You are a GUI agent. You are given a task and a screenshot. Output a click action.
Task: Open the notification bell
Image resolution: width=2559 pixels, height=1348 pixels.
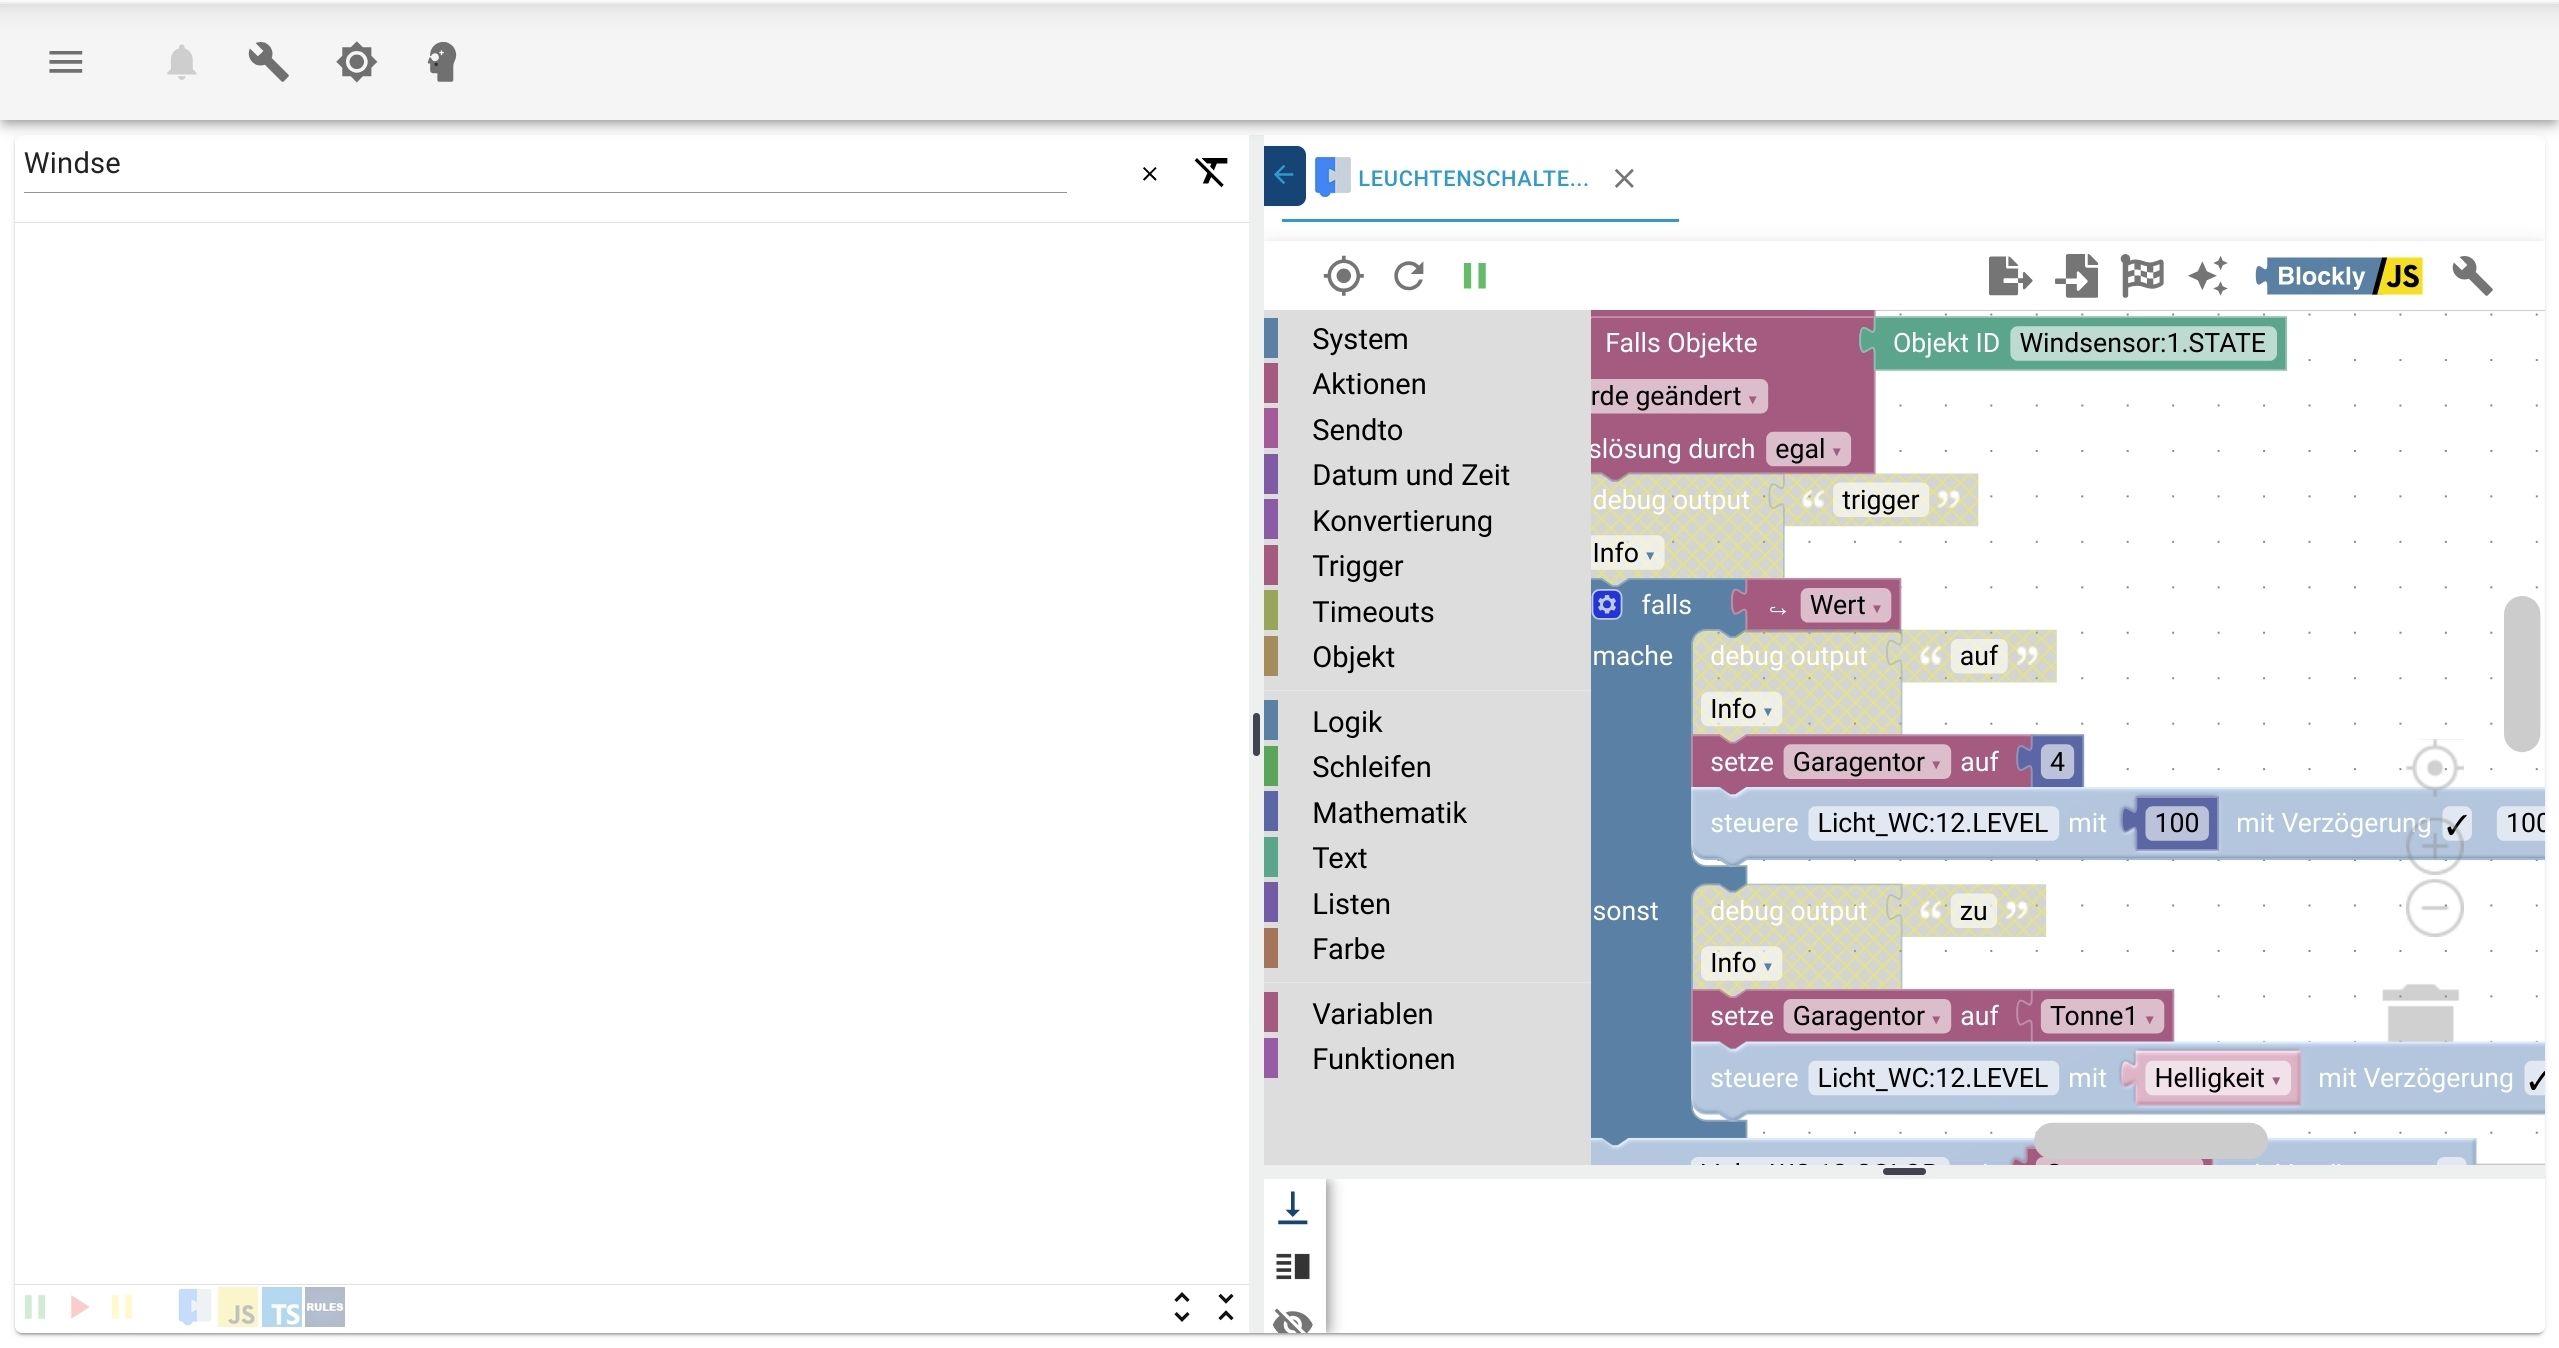point(181,63)
